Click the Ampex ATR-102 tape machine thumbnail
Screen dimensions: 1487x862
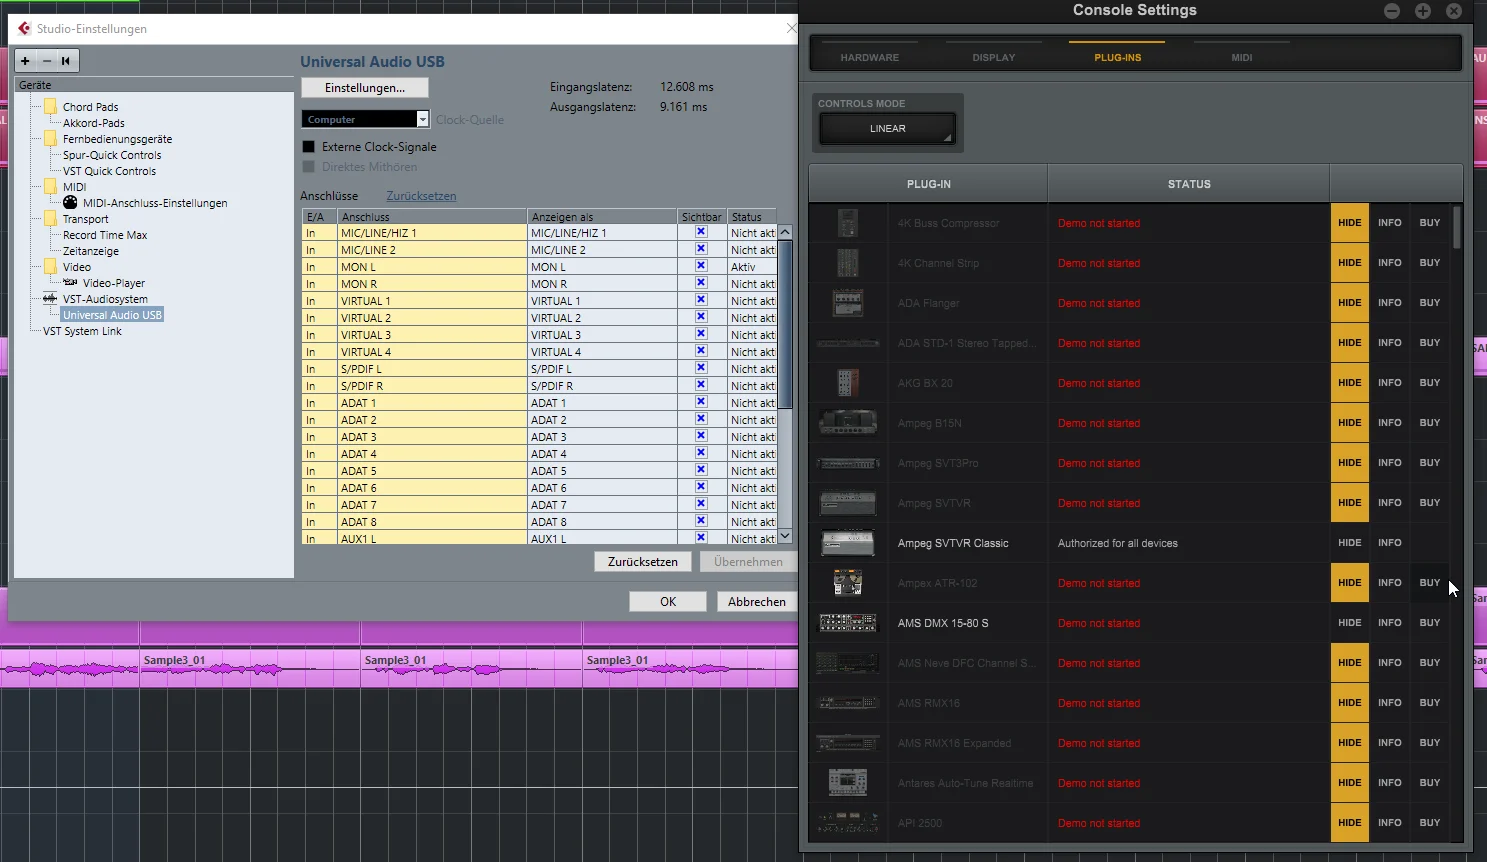[848, 583]
